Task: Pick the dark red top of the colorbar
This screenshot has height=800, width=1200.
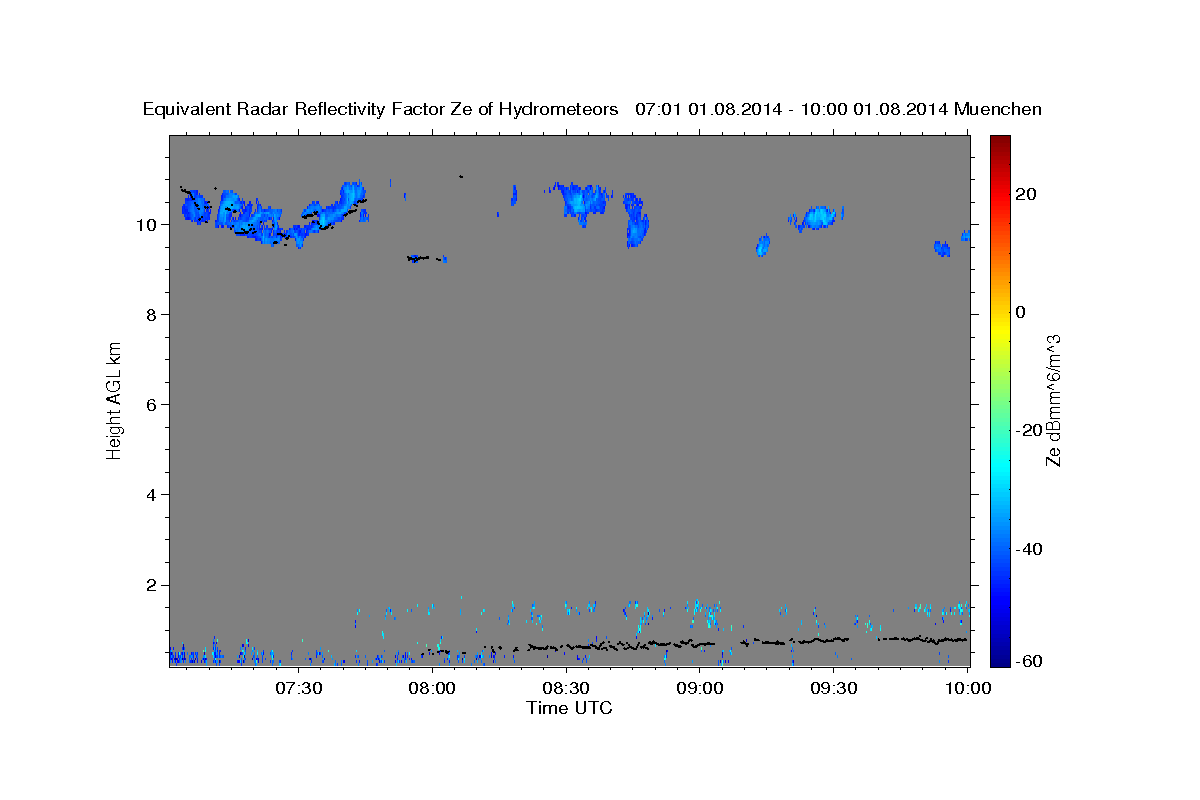Action: [x=999, y=143]
